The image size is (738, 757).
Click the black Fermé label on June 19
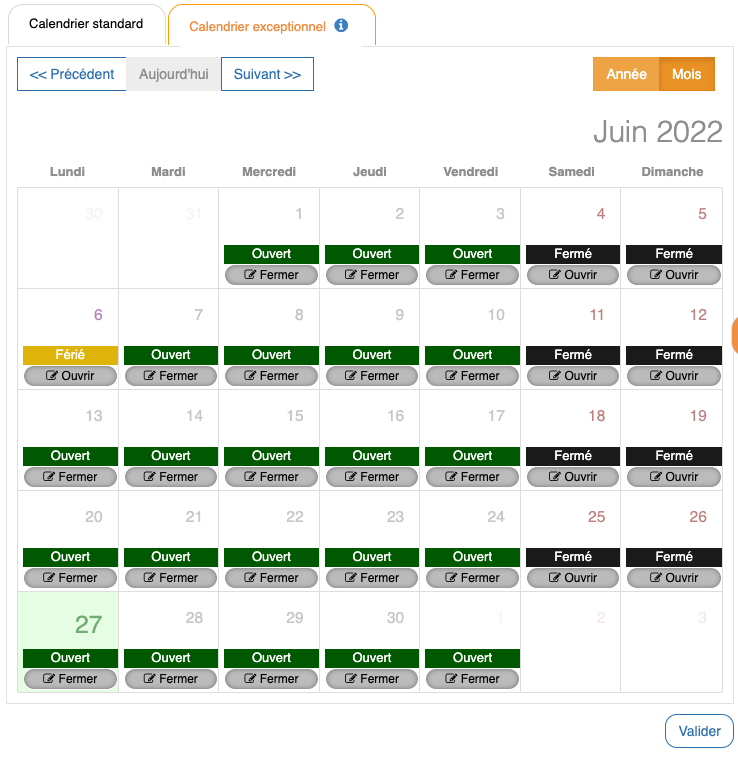[674, 456]
